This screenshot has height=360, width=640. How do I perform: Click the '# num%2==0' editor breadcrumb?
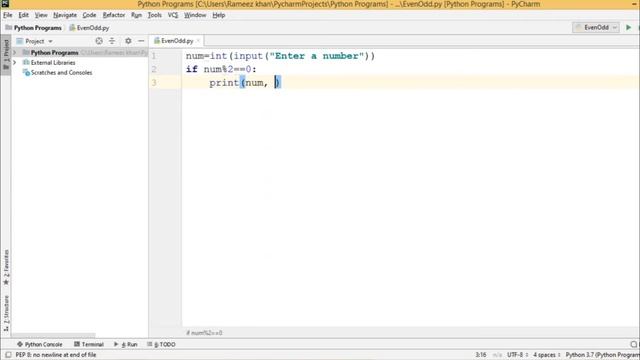point(204,333)
